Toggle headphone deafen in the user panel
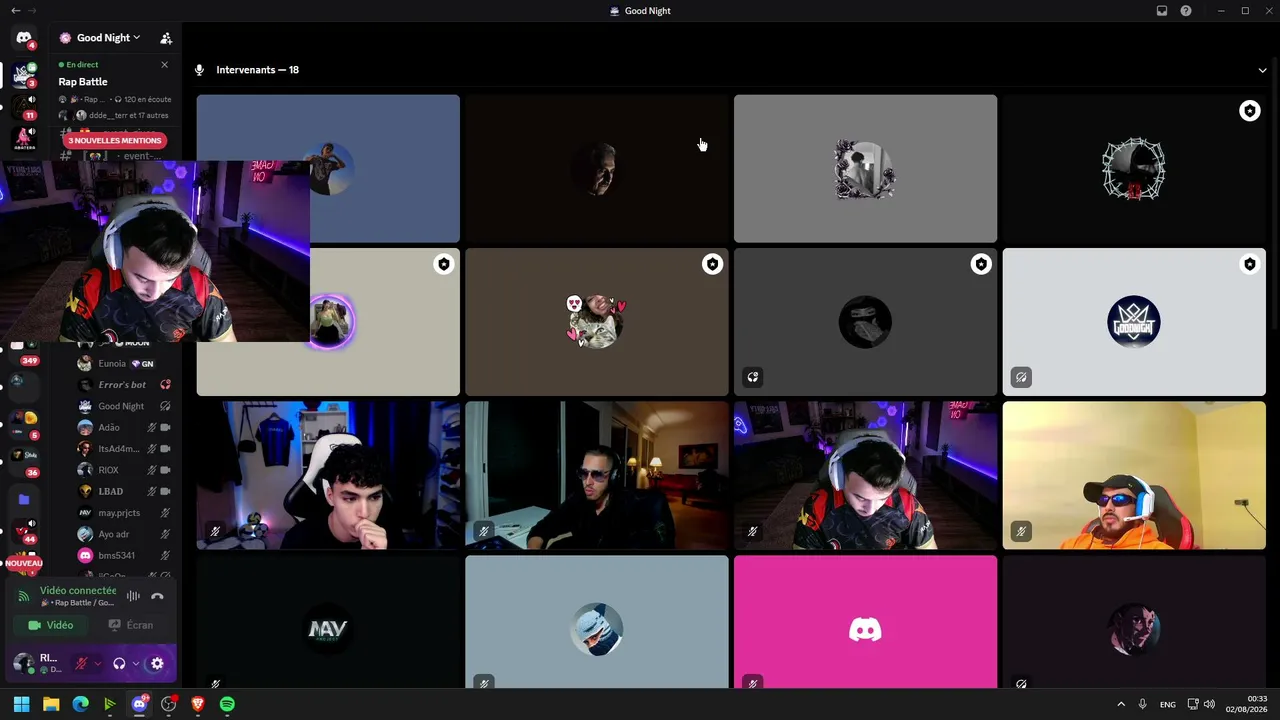Screen dimensions: 1280x720 coord(119,663)
